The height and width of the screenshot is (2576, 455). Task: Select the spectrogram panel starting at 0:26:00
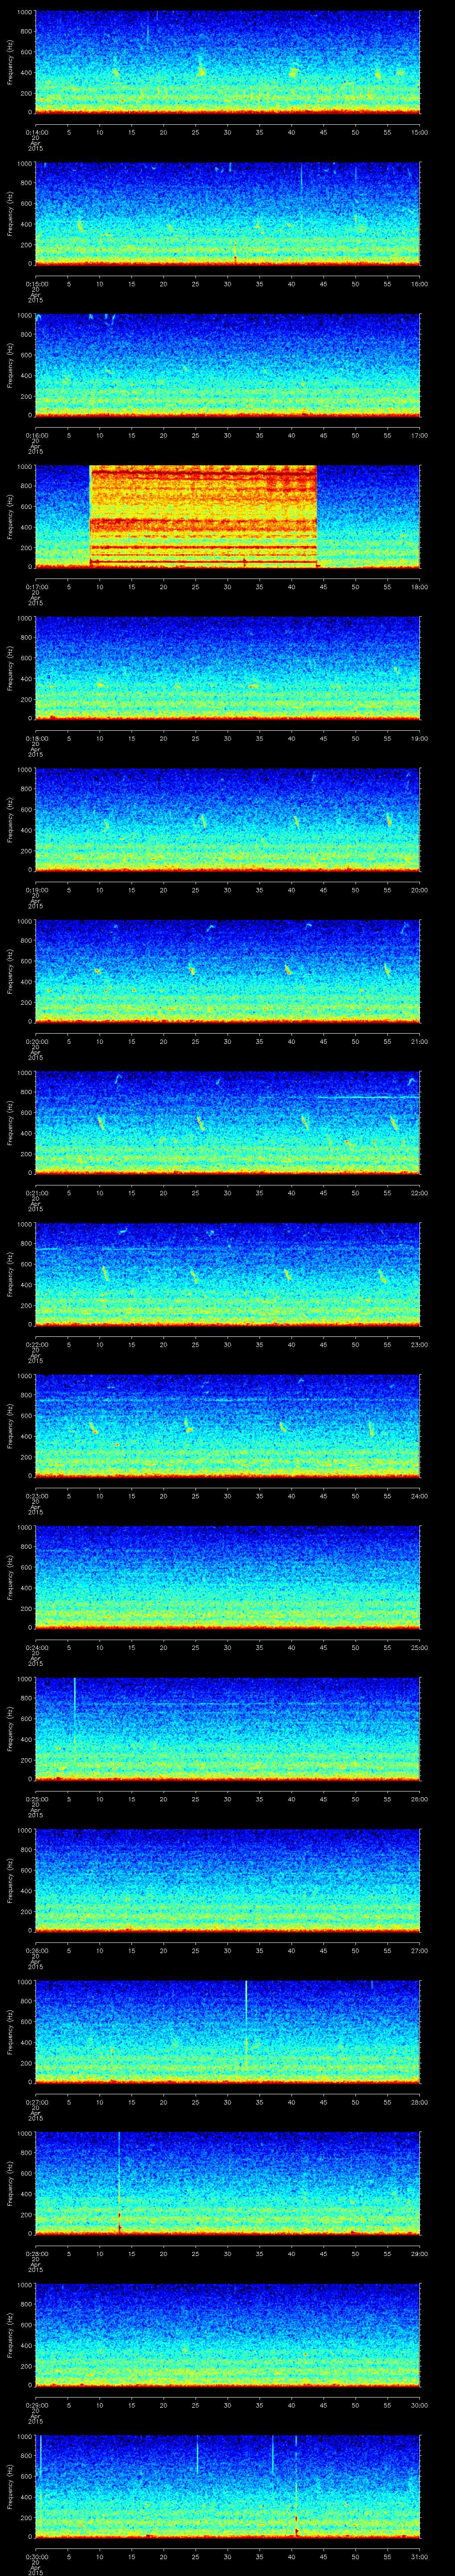click(227, 1881)
